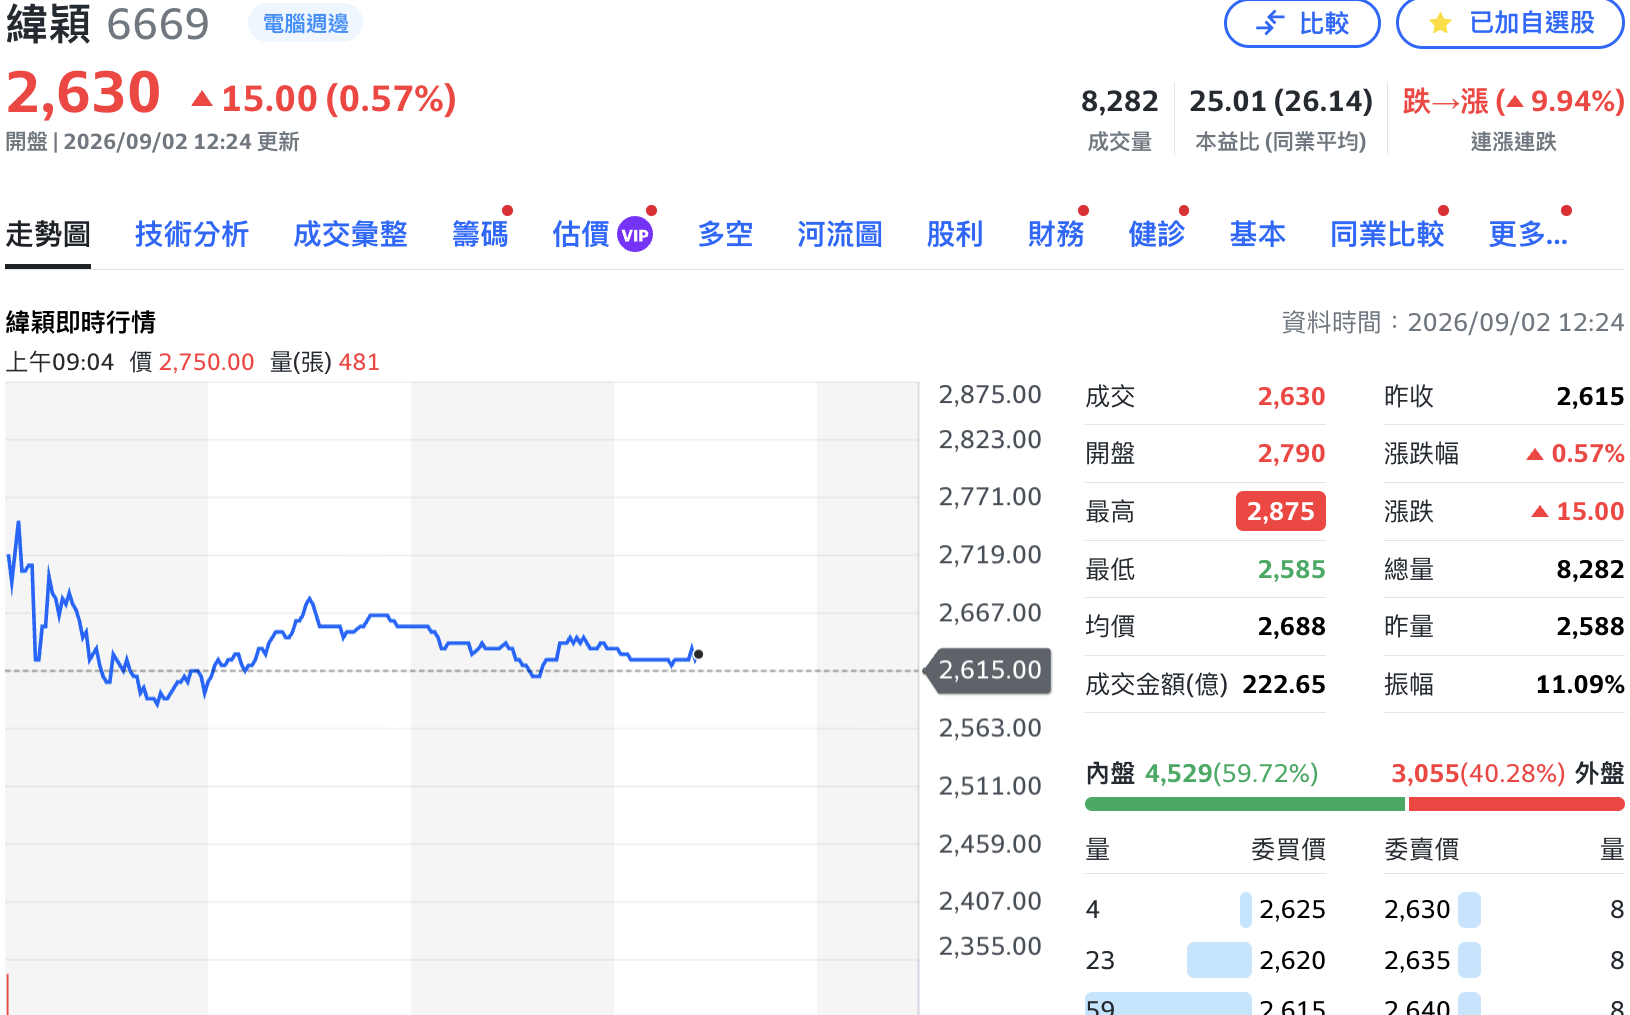Click the stock name 緯穎 6669
The image size is (1630, 1015).
(108, 24)
